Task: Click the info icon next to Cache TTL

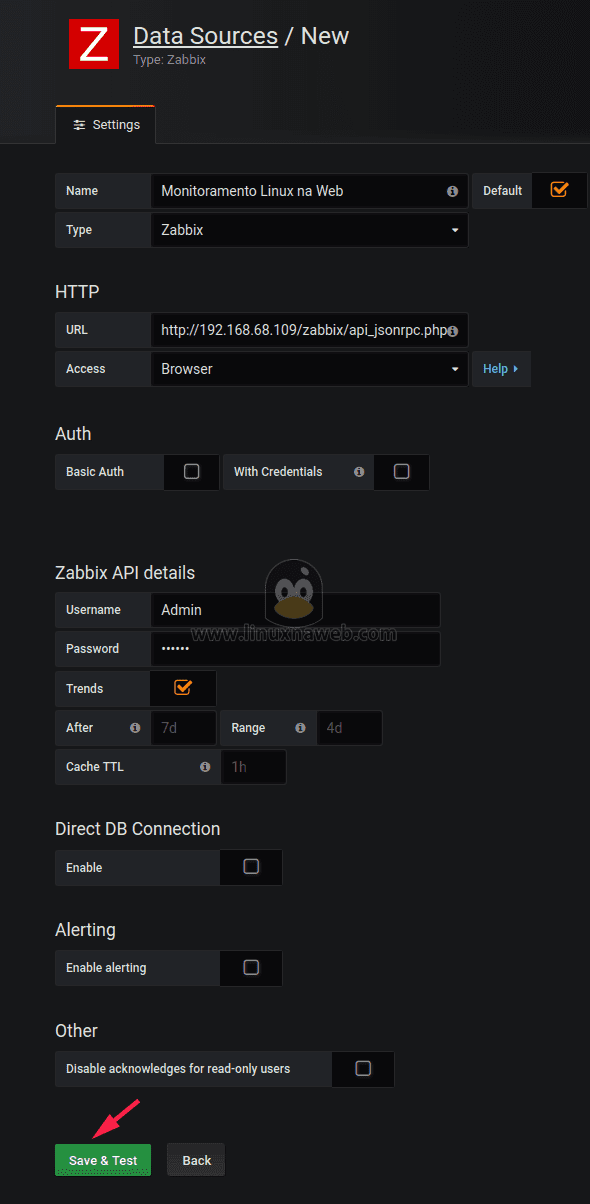Action: pyautogui.click(x=205, y=767)
